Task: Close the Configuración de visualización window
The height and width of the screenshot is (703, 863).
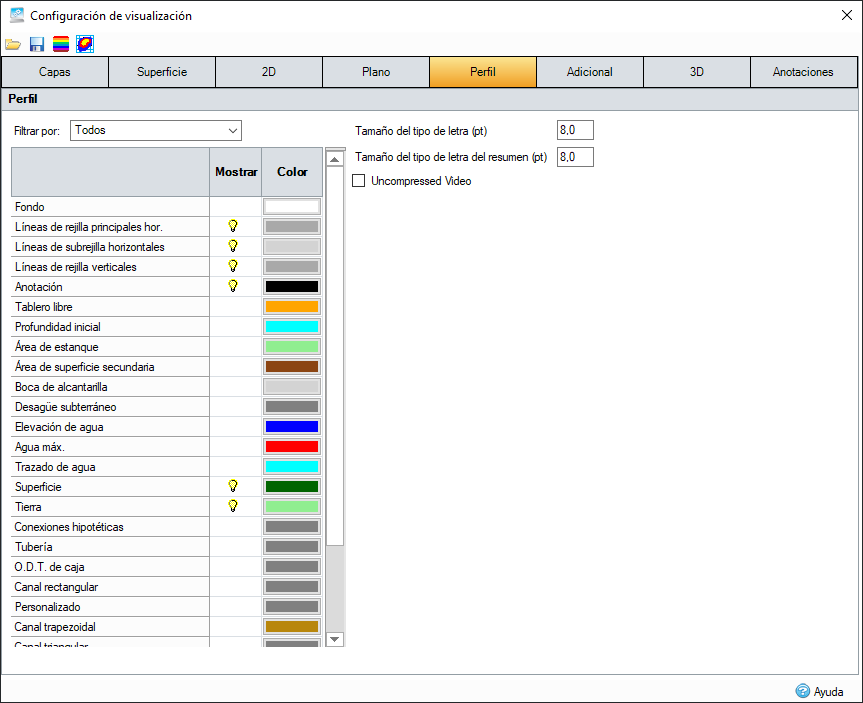Action: coord(846,15)
